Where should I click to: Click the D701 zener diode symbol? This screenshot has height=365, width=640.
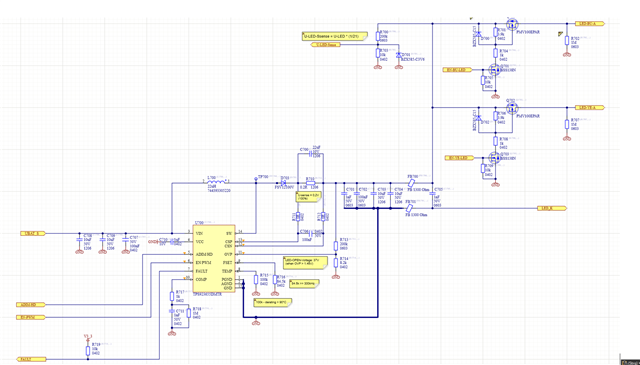[398, 54]
